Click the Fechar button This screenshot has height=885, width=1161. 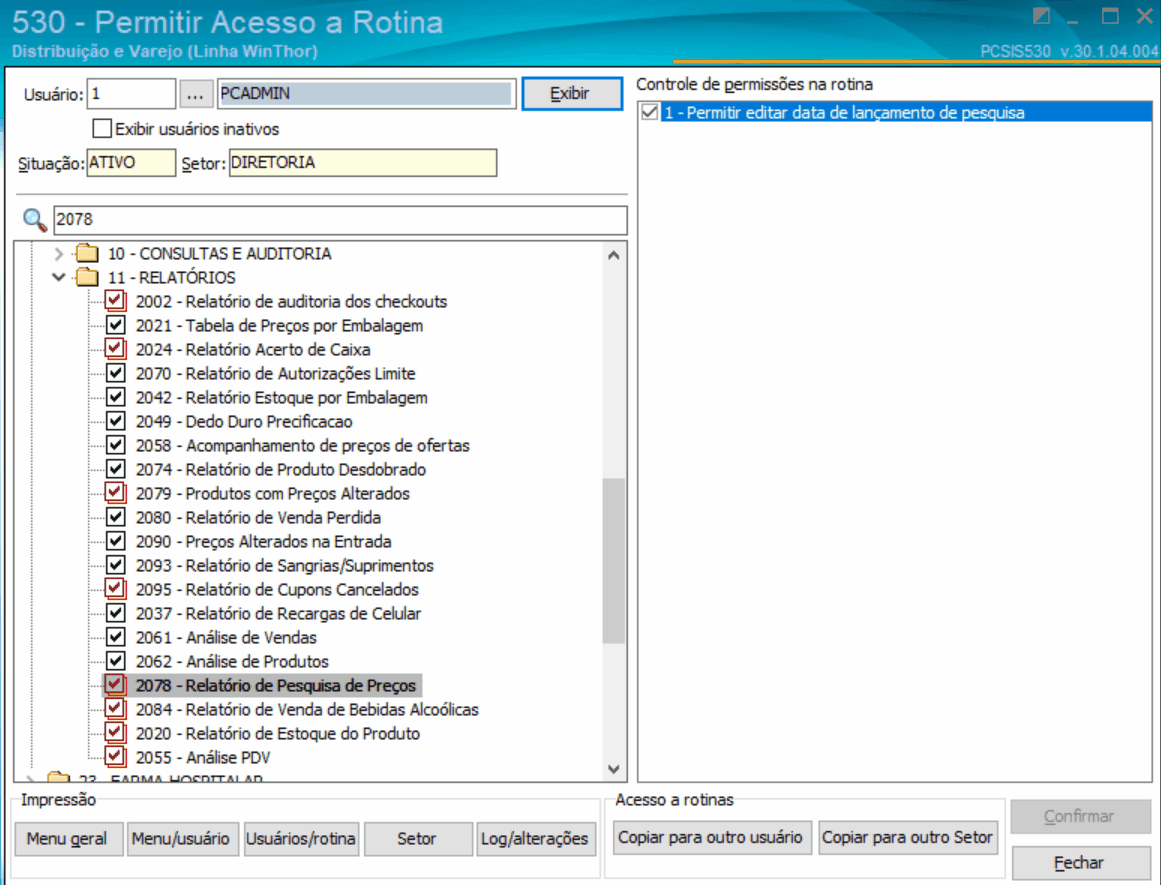click(x=1080, y=863)
